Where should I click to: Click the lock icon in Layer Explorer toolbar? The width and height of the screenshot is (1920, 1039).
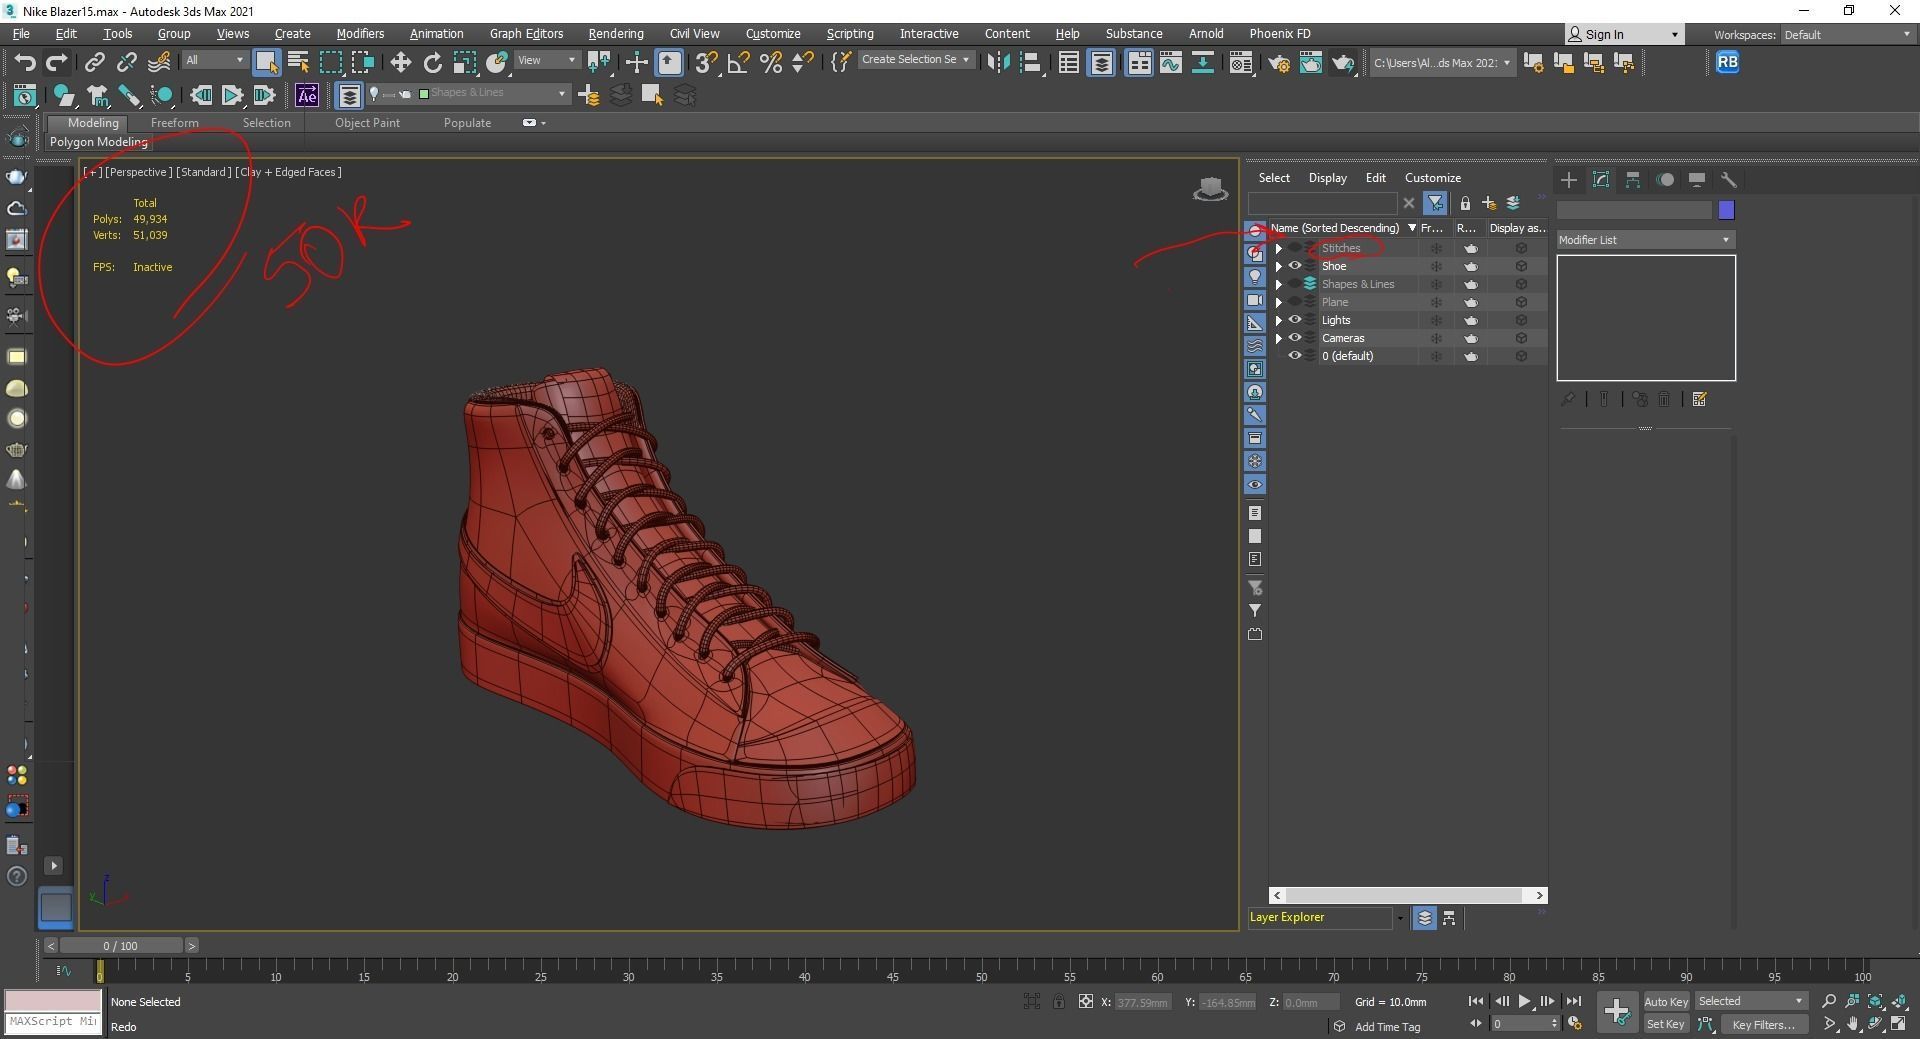pyautogui.click(x=1465, y=203)
